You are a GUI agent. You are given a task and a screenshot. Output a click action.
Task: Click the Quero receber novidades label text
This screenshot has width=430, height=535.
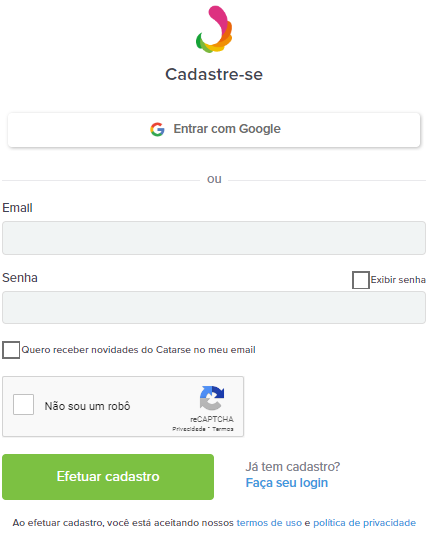tap(138, 350)
